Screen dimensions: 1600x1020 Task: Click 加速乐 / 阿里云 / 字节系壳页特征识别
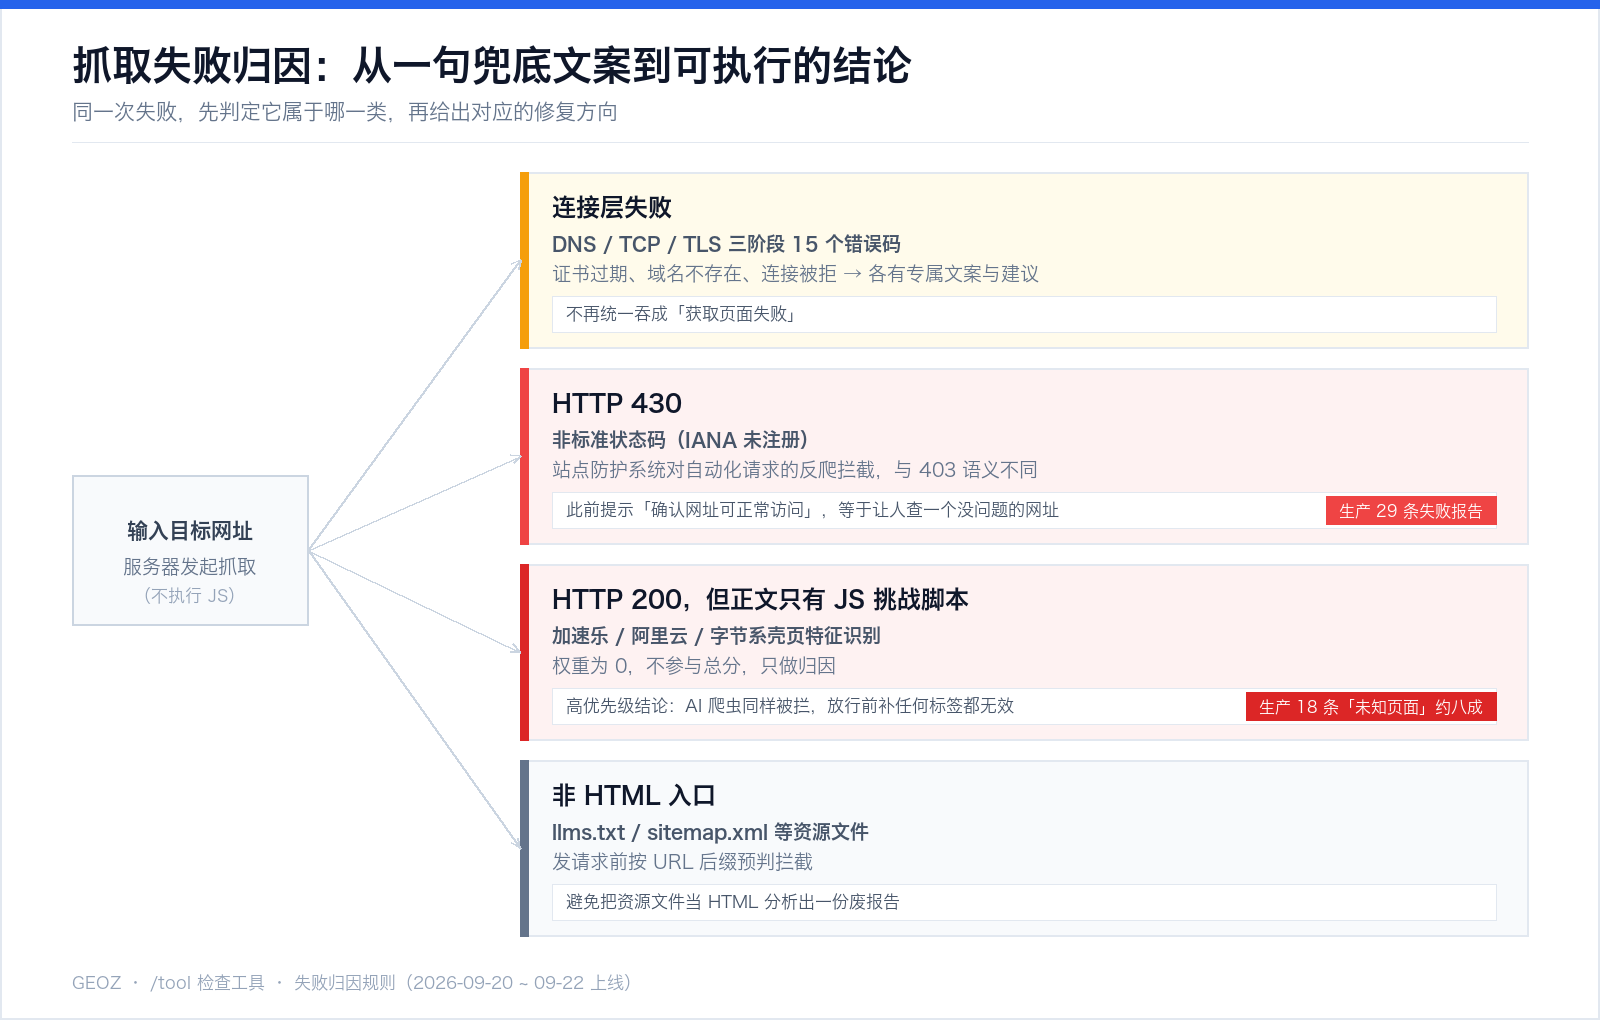[x=716, y=636]
